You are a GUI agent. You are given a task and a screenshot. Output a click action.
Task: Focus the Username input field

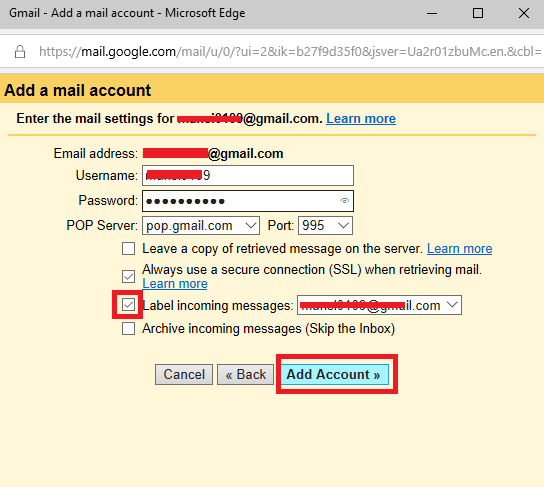click(248, 176)
